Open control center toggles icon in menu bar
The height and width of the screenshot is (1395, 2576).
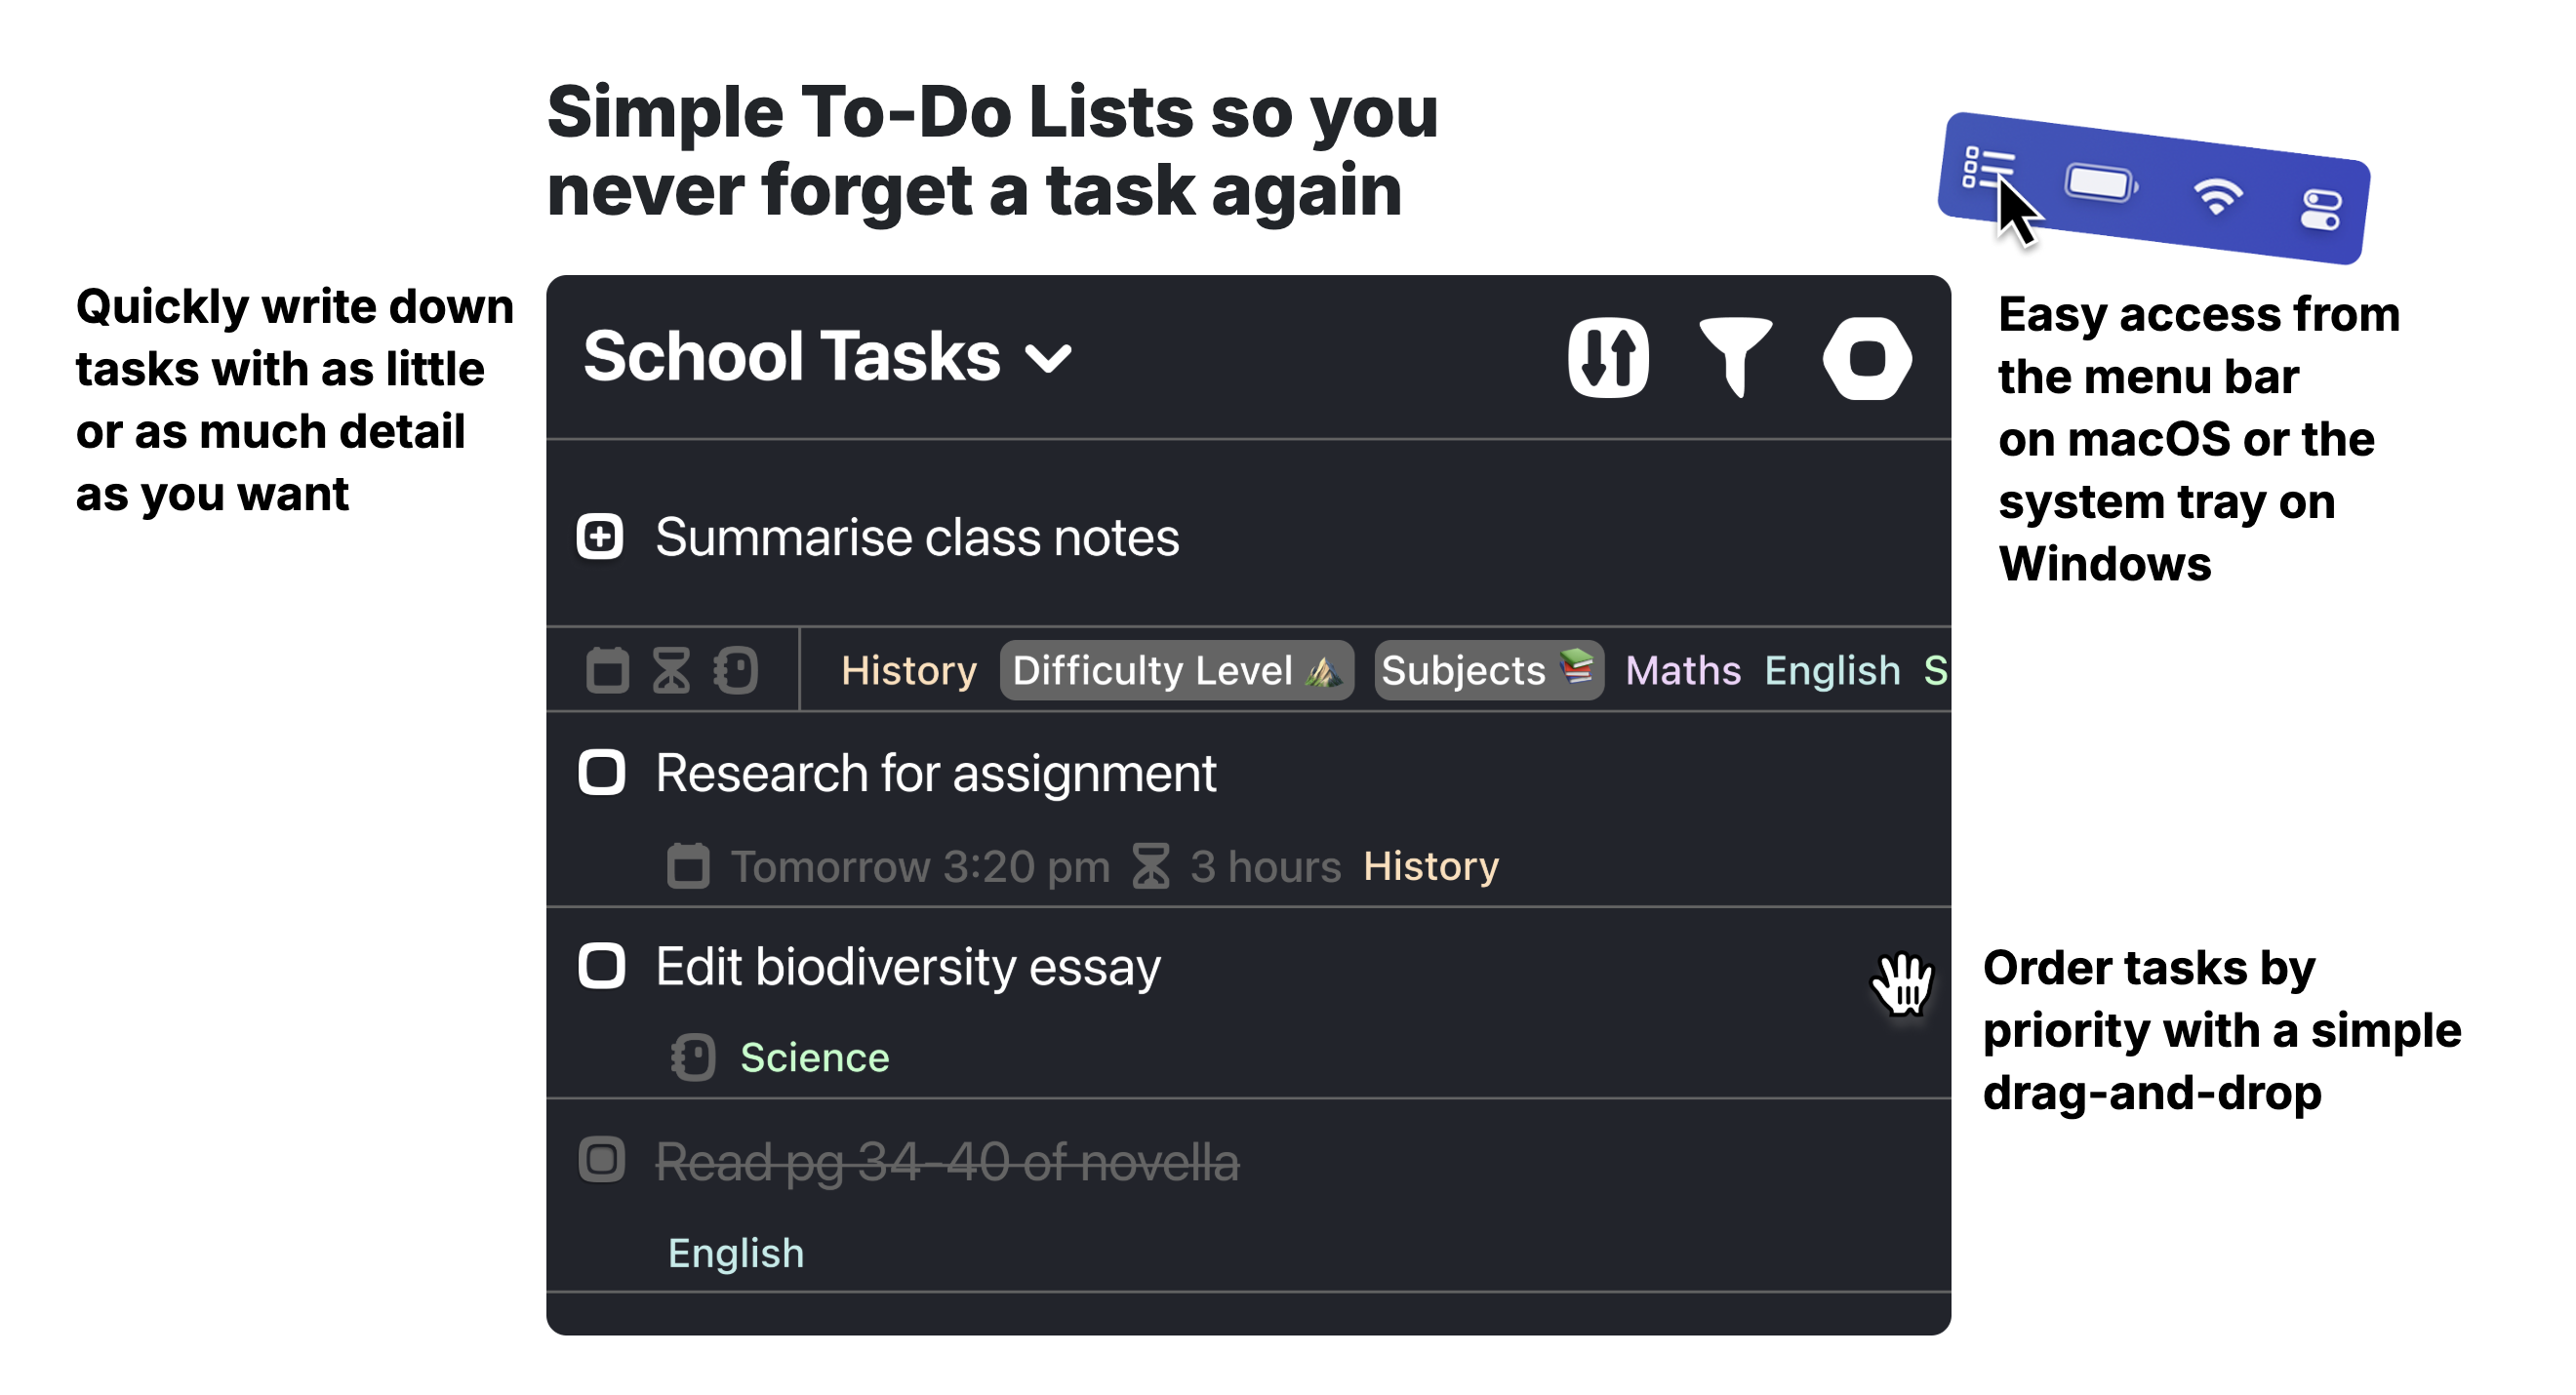pos(2320,210)
